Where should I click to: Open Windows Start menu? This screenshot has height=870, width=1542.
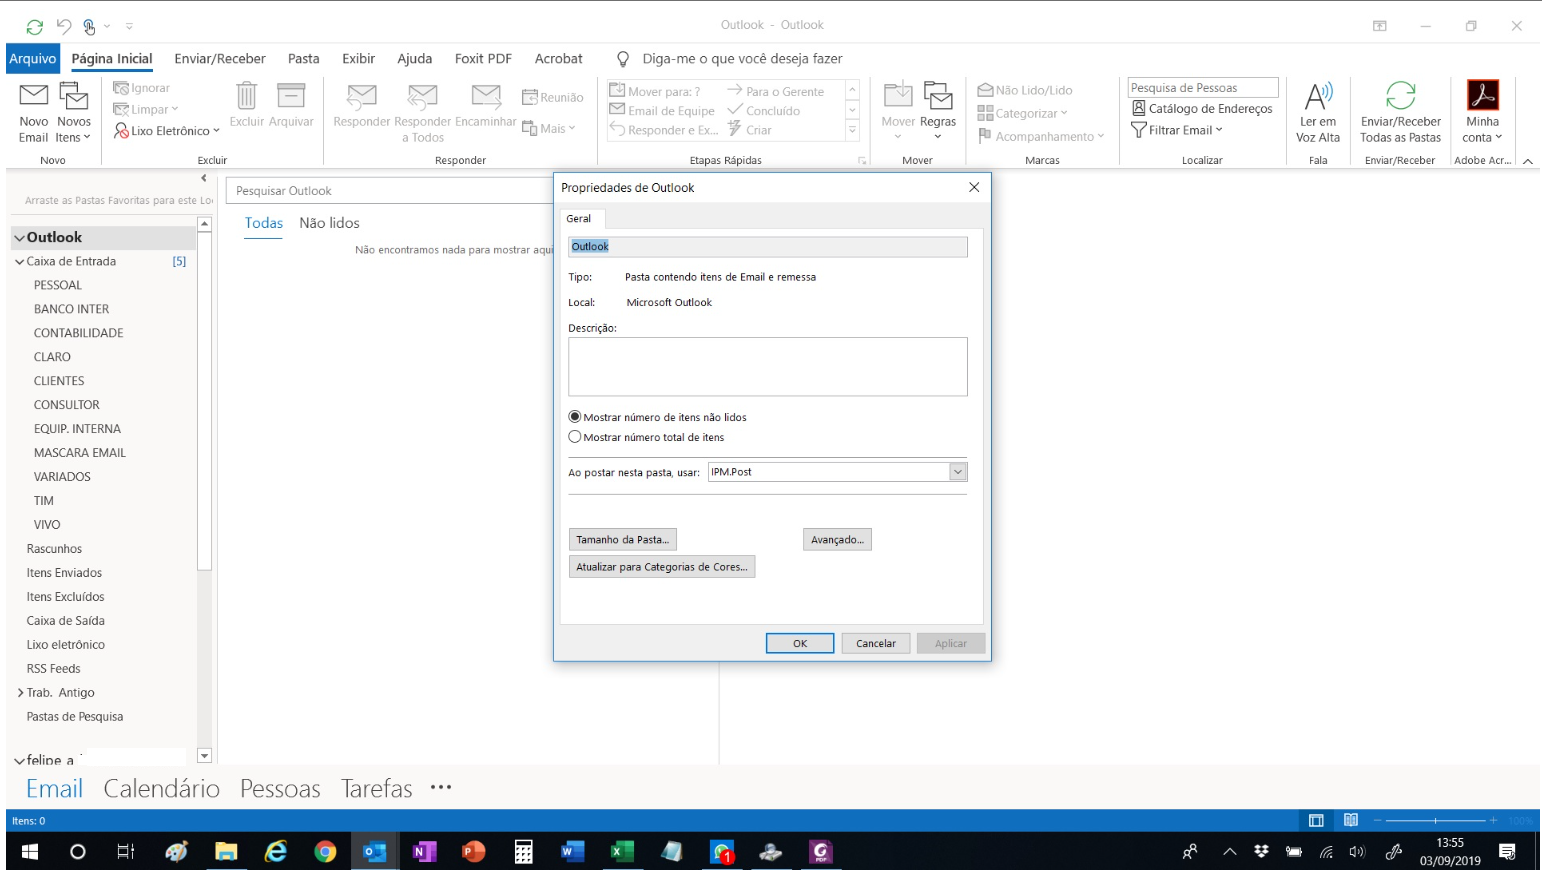point(30,852)
